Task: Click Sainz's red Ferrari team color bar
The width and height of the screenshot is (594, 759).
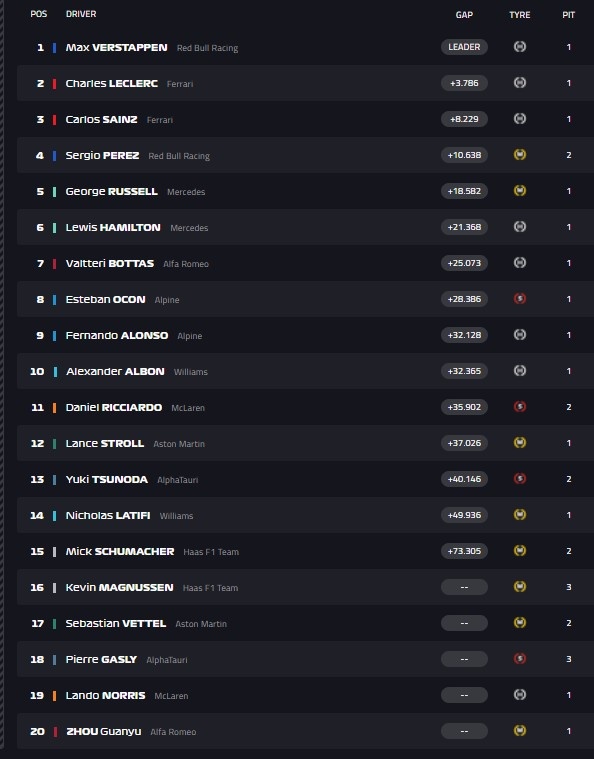Action: 54,120
